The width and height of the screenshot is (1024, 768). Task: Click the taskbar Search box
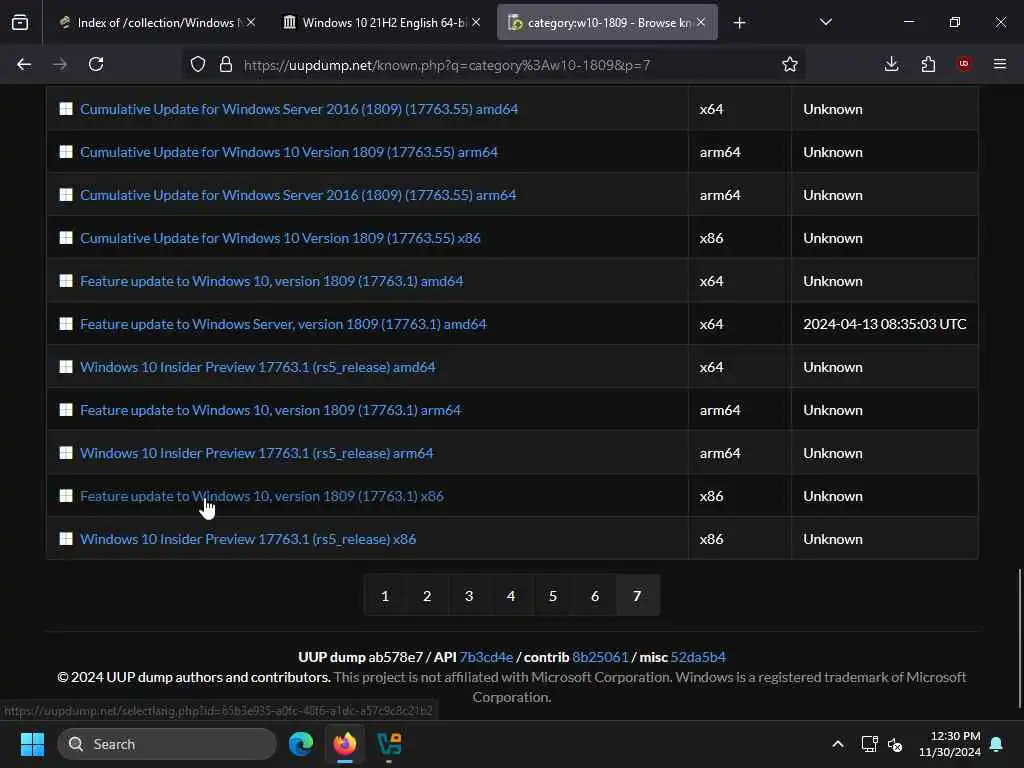pos(167,744)
